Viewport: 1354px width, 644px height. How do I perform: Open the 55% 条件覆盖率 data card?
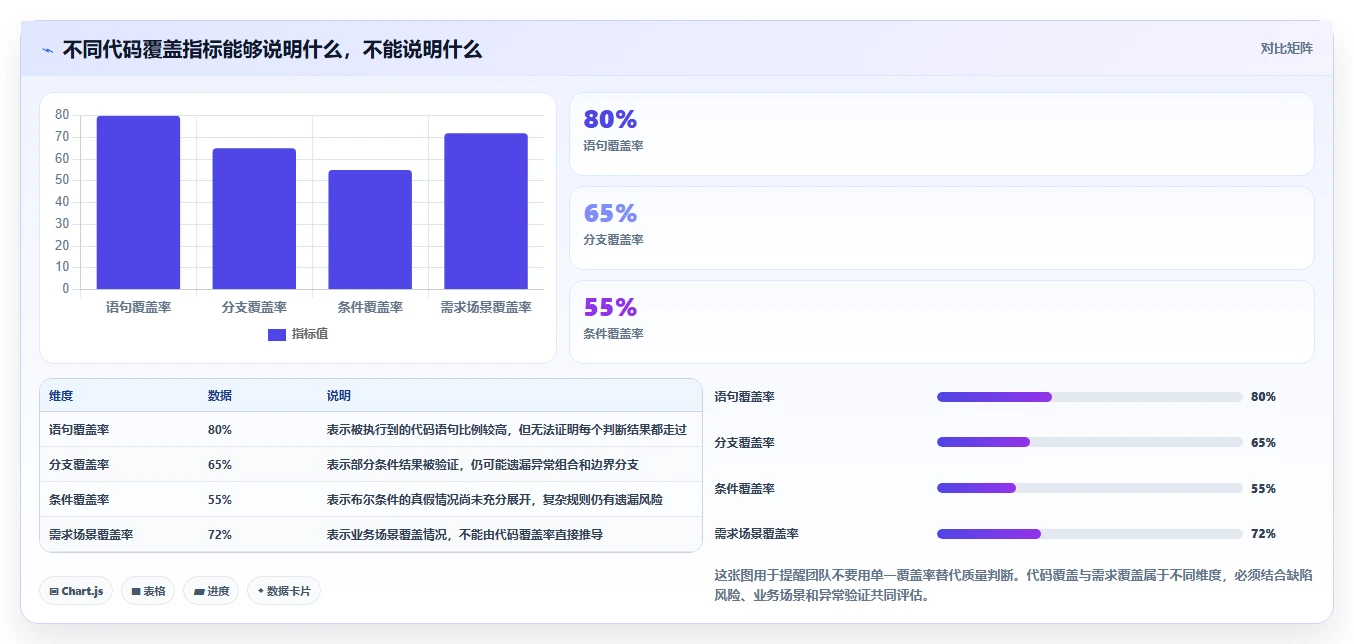click(x=941, y=322)
